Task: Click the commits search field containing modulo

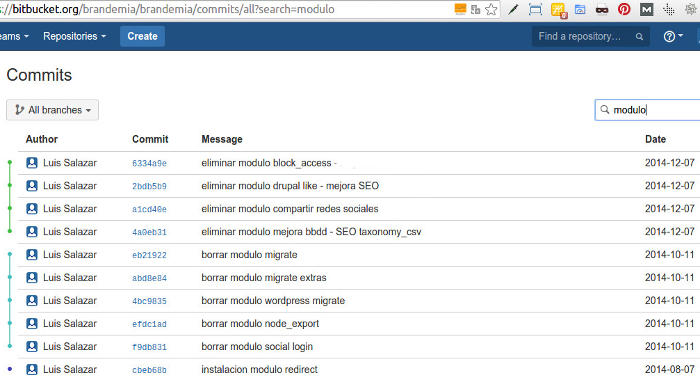Action: [647, 110]
